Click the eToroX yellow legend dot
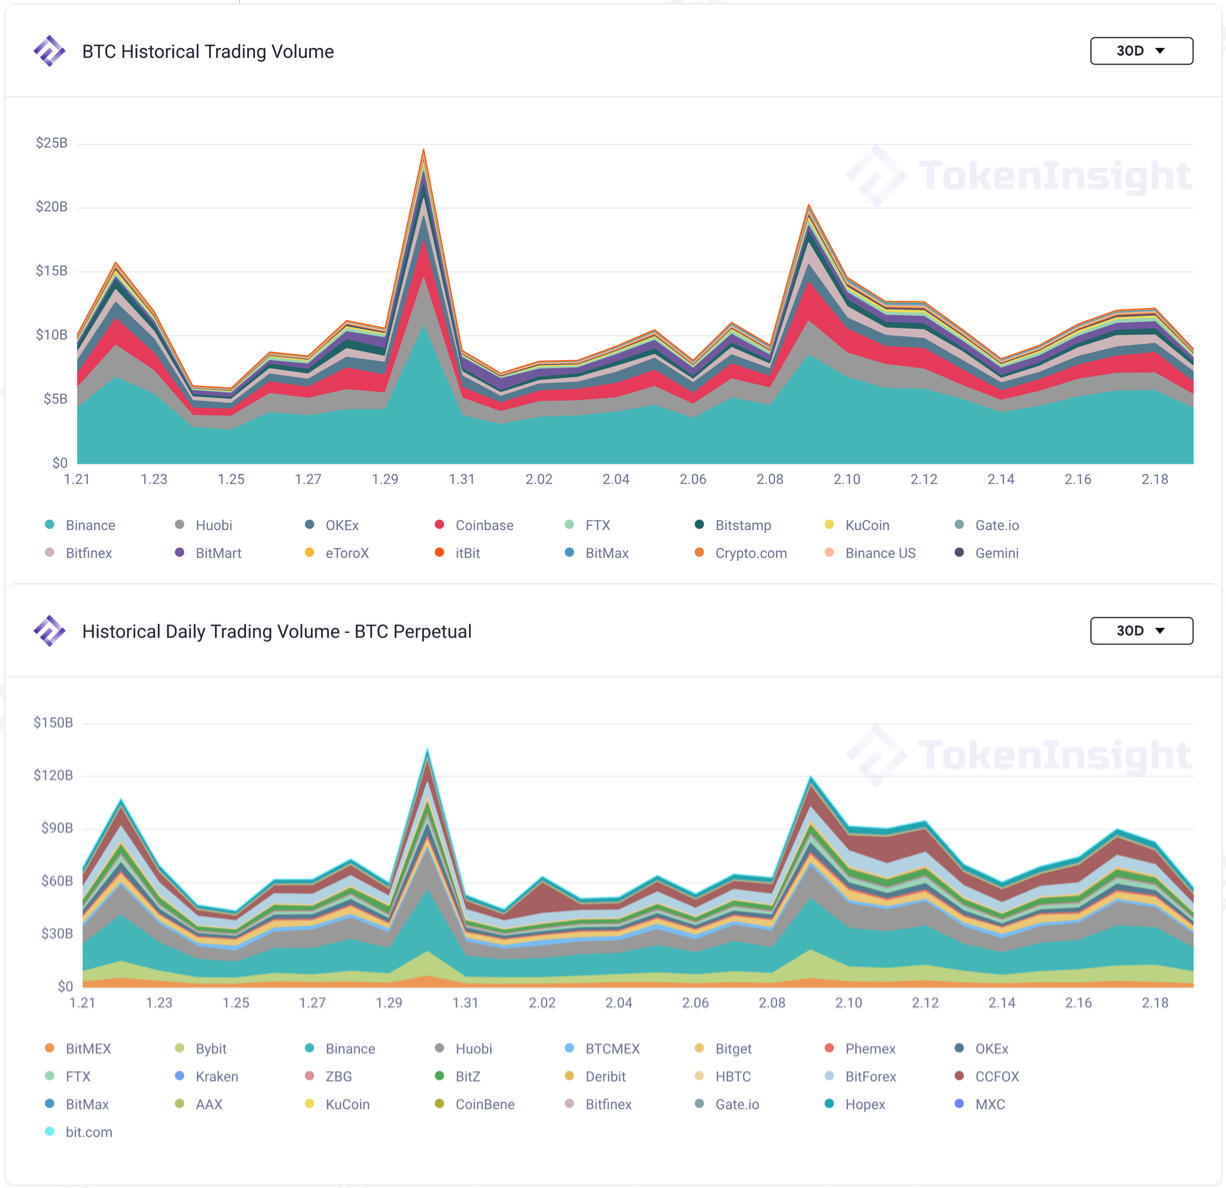Viewport: 1226px width, 1188px height. (x=310, y=553)
